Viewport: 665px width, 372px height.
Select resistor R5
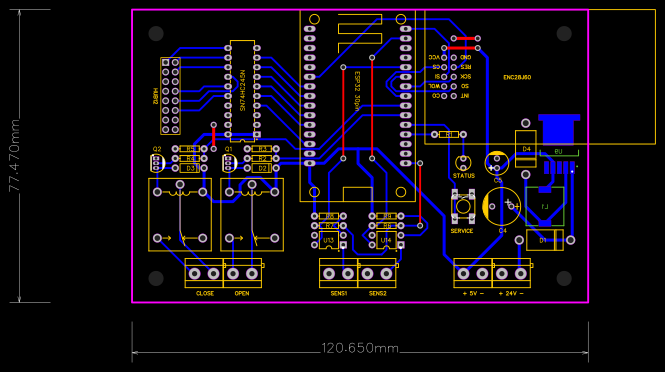coord(190,149)
